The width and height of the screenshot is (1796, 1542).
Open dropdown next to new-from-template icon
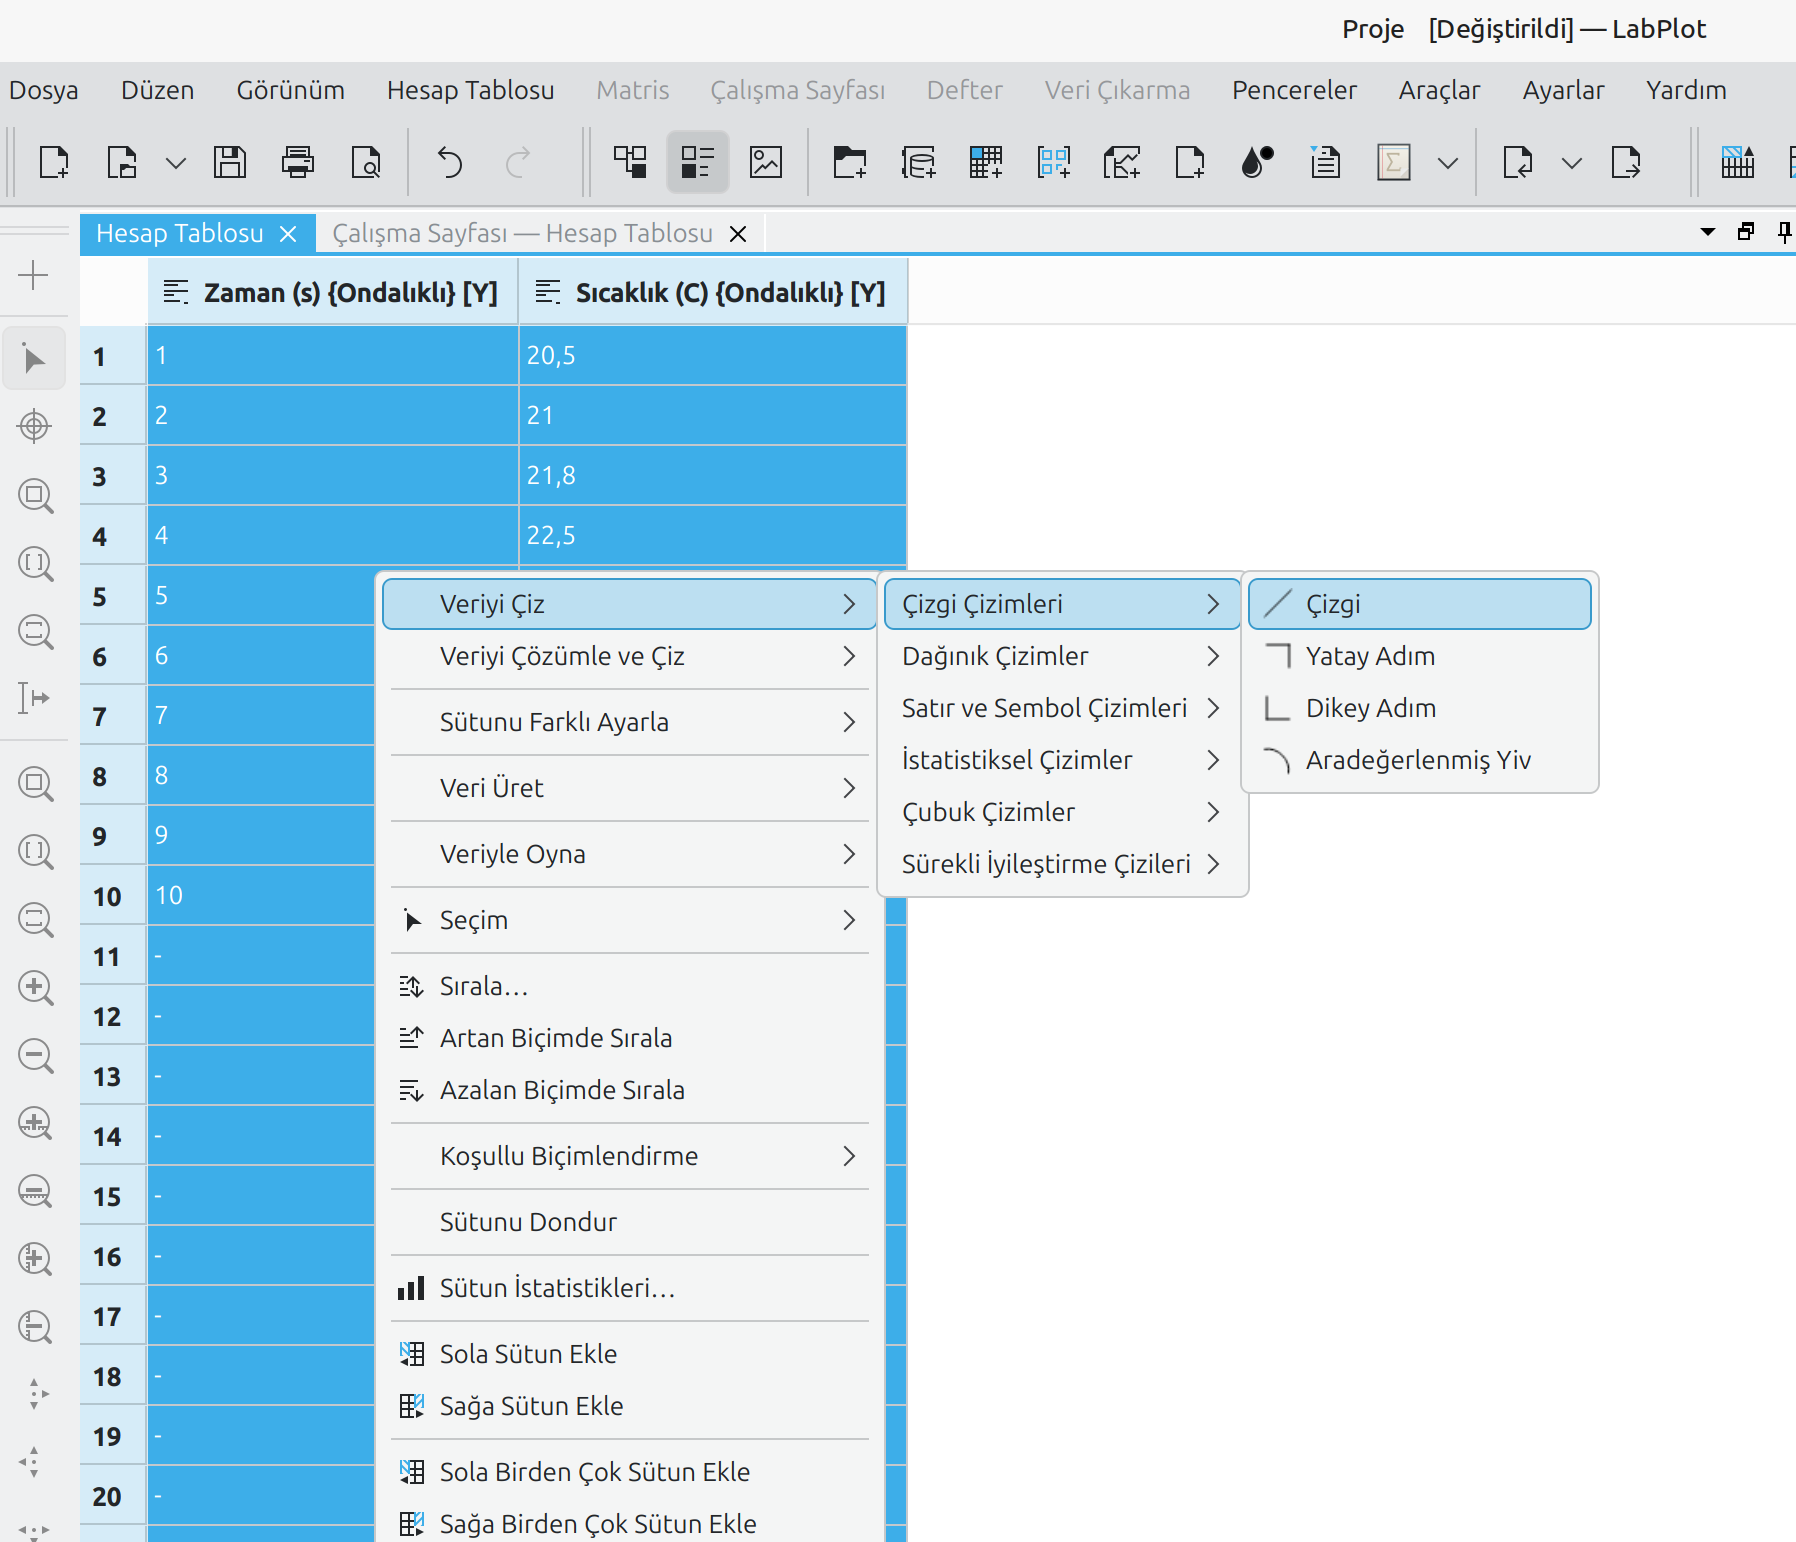176,162
